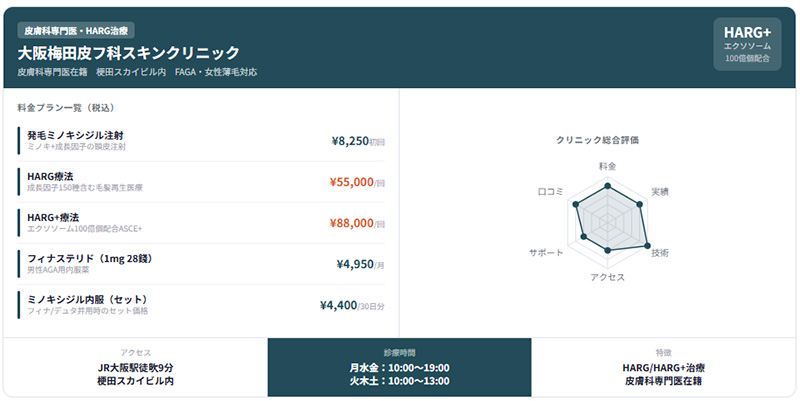Click the 実績 axis label on radar chart
Image resolution: width=800 pixels, height=401 pixels.
click(660, 190)
